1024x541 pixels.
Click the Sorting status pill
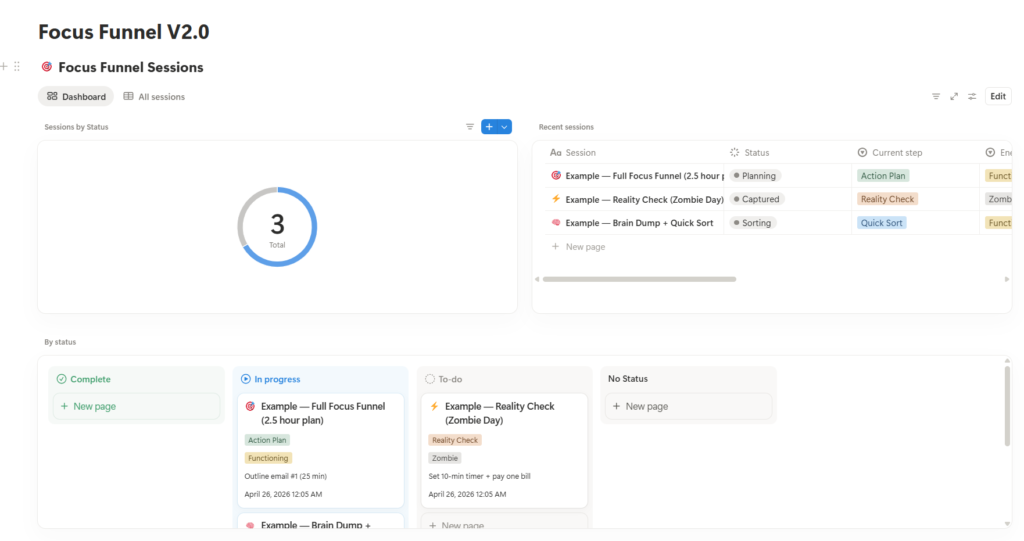pos(752,223)
